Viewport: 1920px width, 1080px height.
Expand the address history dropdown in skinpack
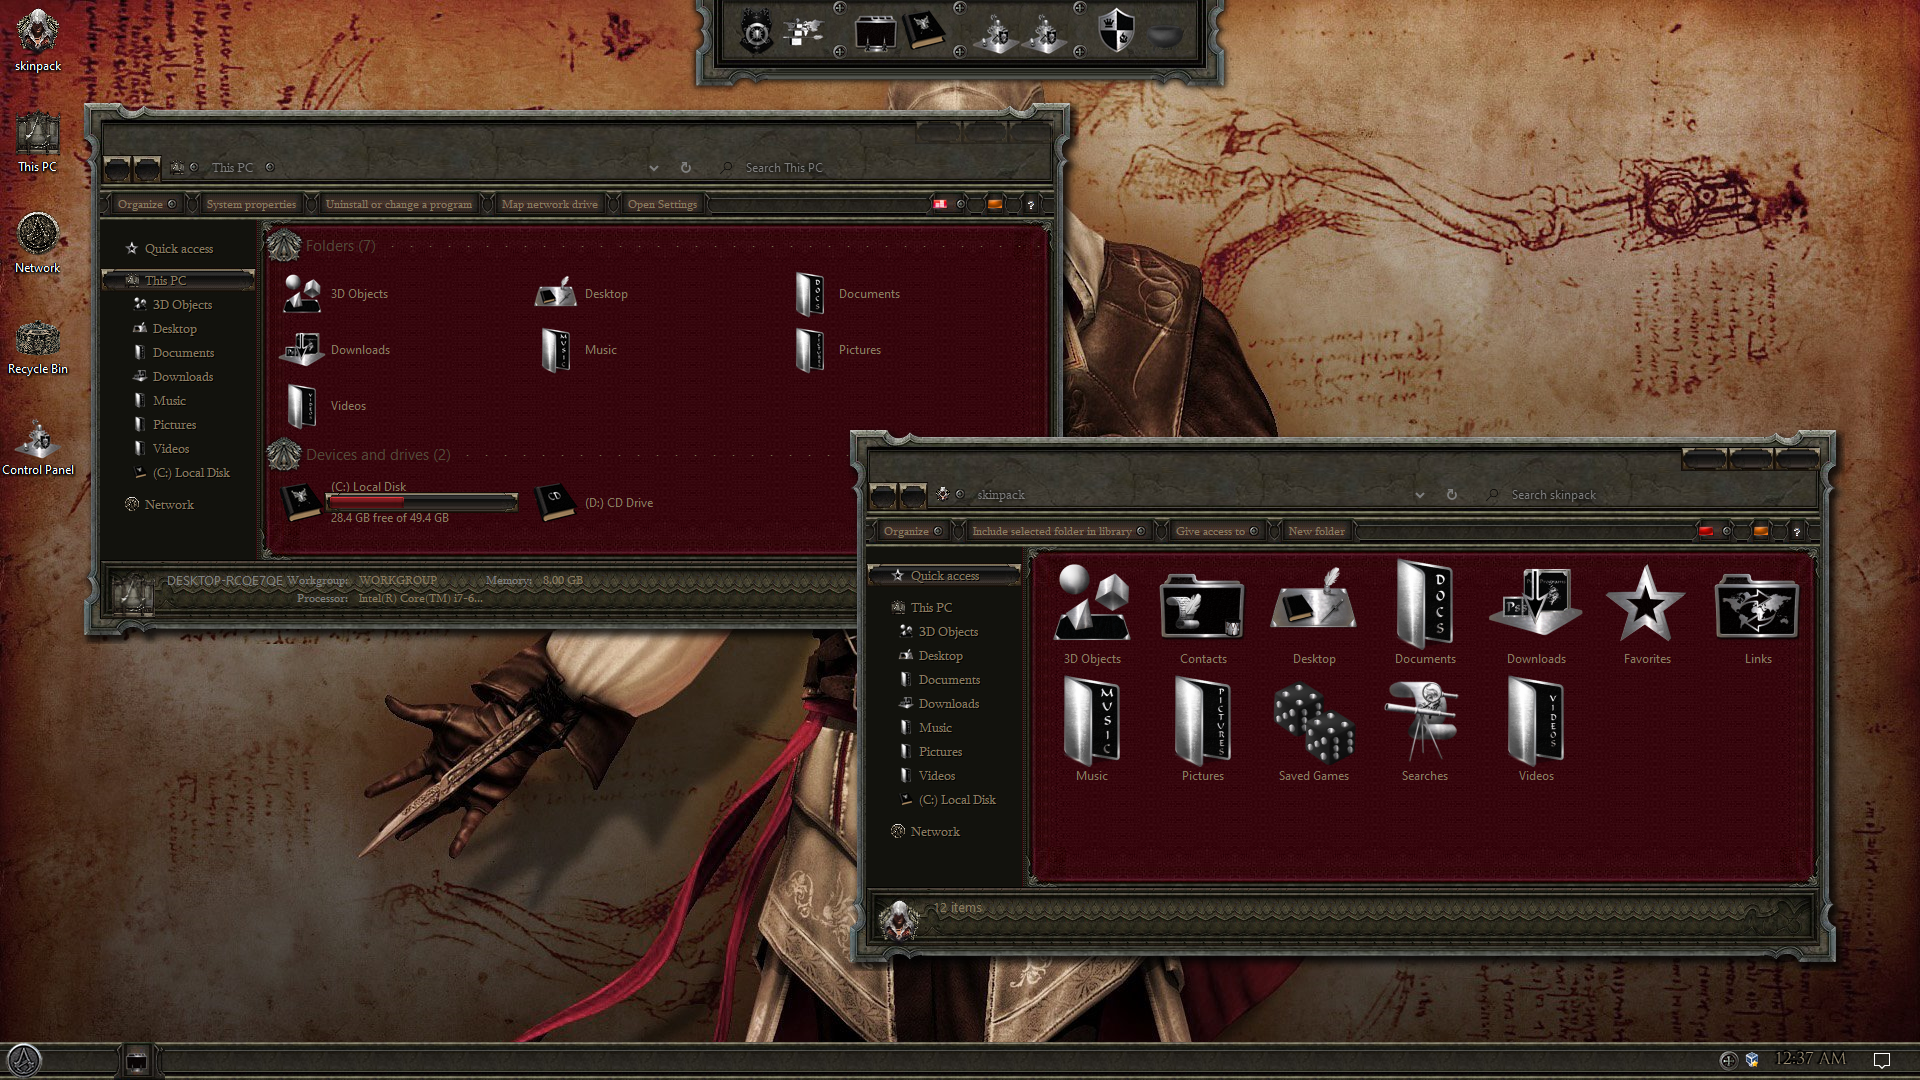[1419, 495]
